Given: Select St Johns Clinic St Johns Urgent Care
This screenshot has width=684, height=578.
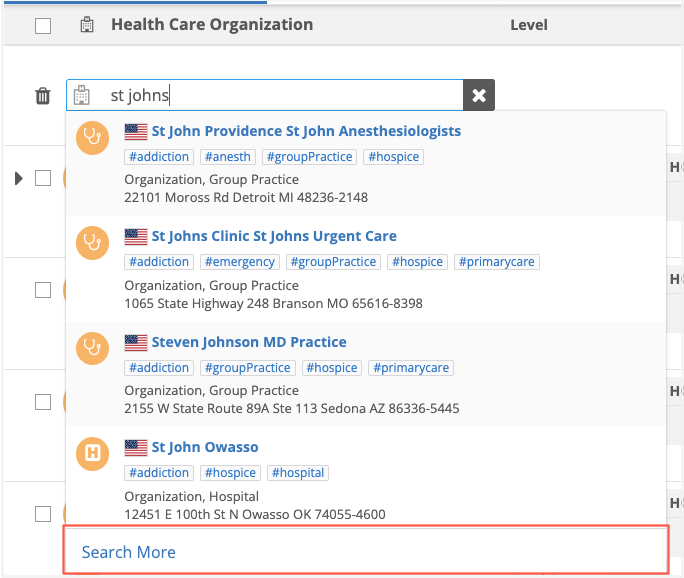Looking at the screenshot, I should point(274,236).
